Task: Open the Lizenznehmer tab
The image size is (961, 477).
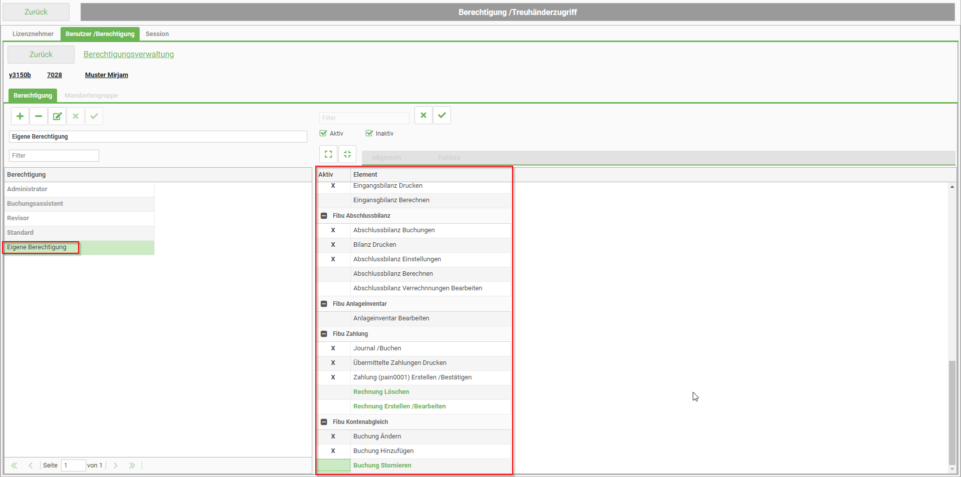Action: pos(33,34)
